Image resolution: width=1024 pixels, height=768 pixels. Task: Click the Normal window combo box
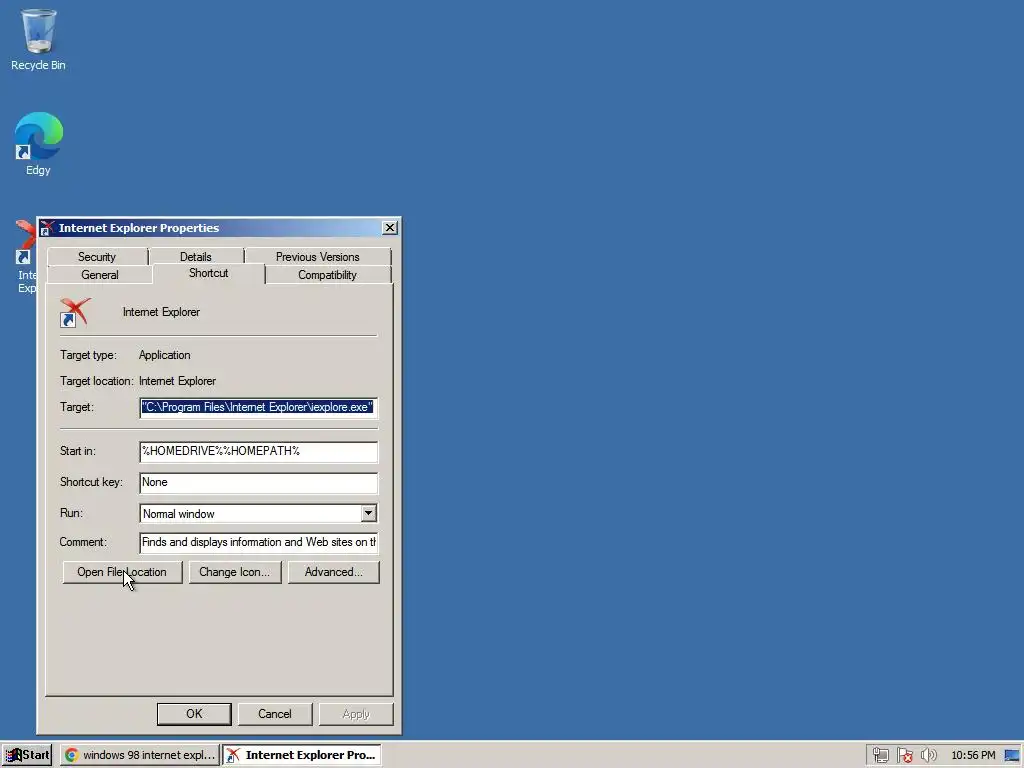[259, 513]
